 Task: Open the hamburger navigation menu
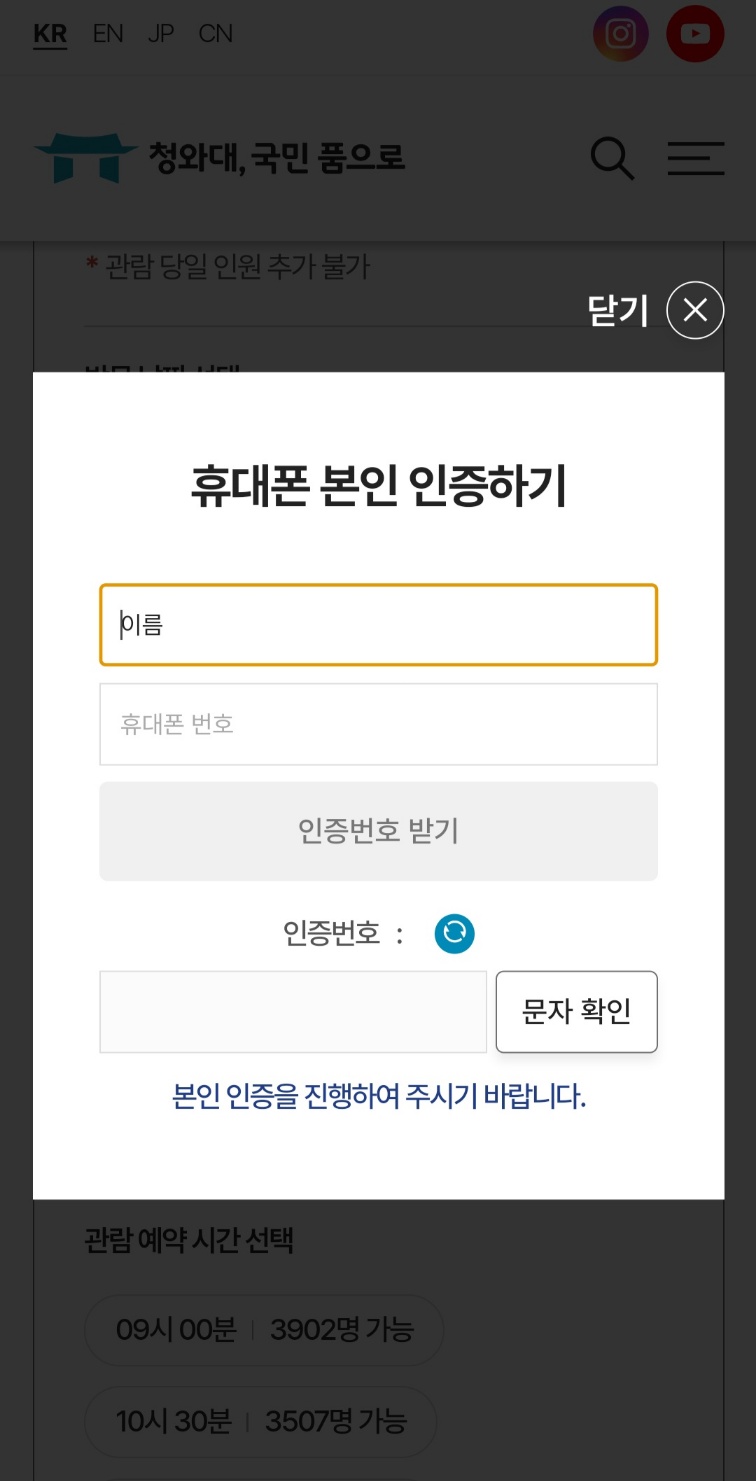pyautogui.click(x=695, y=158)
